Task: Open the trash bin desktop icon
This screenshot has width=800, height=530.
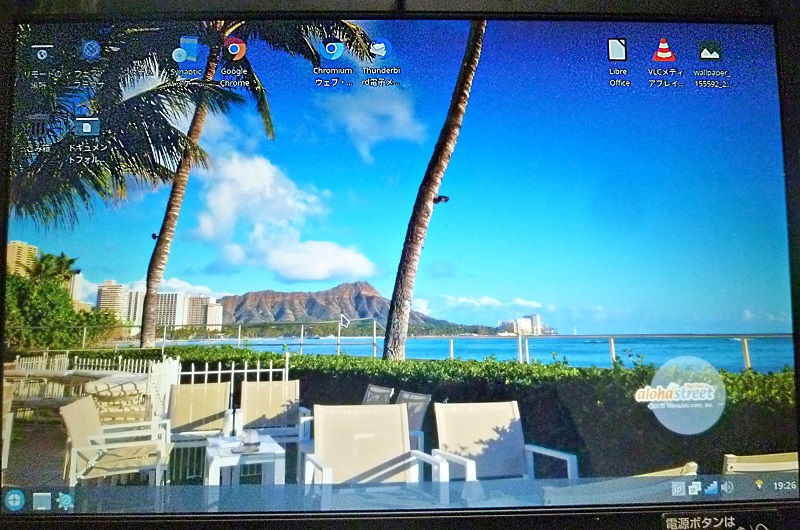Action: [38, 126]
